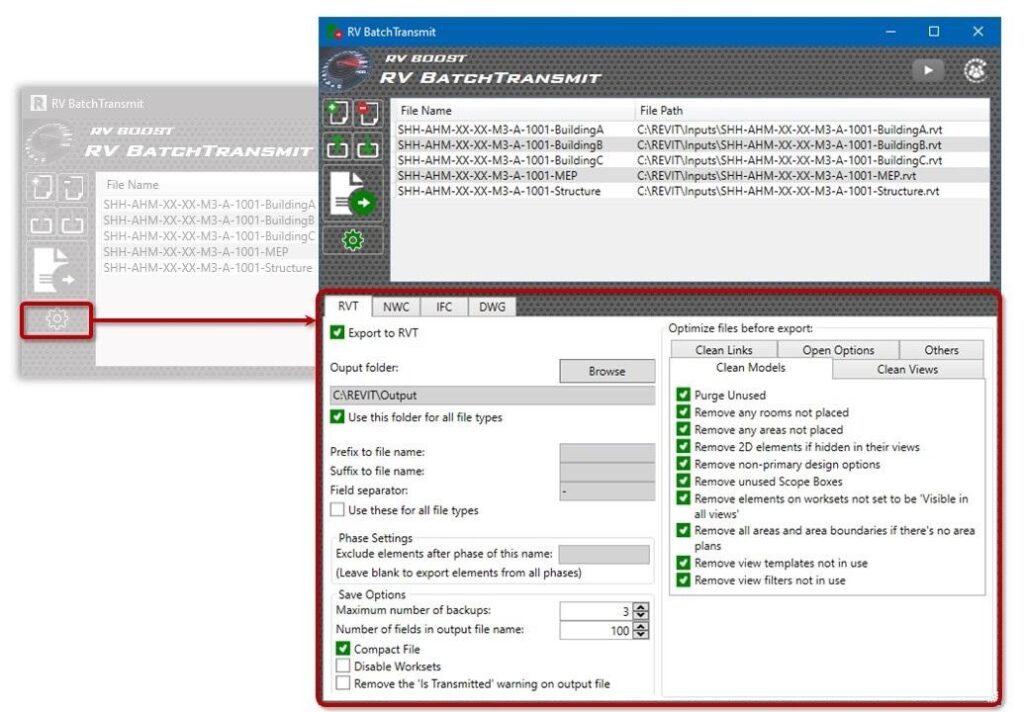Switch to the Clean Views tab

(907, 369)
